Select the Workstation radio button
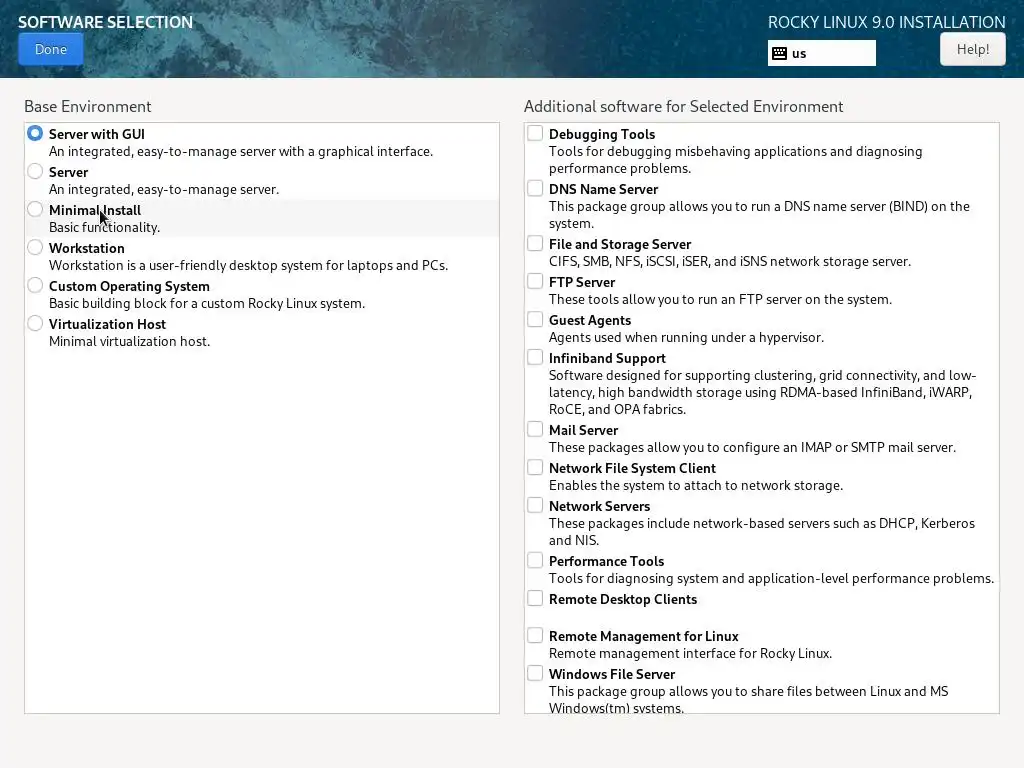1024x768 pixels. [35, 248]
